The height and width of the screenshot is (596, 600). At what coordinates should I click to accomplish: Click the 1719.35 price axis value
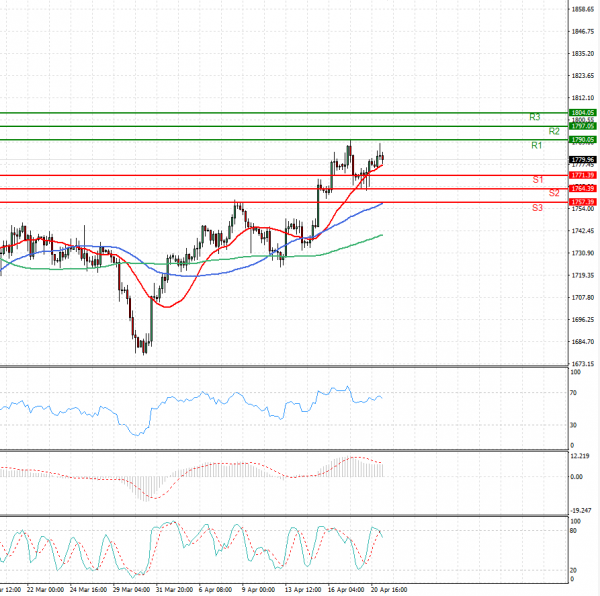tap(583, 275)
